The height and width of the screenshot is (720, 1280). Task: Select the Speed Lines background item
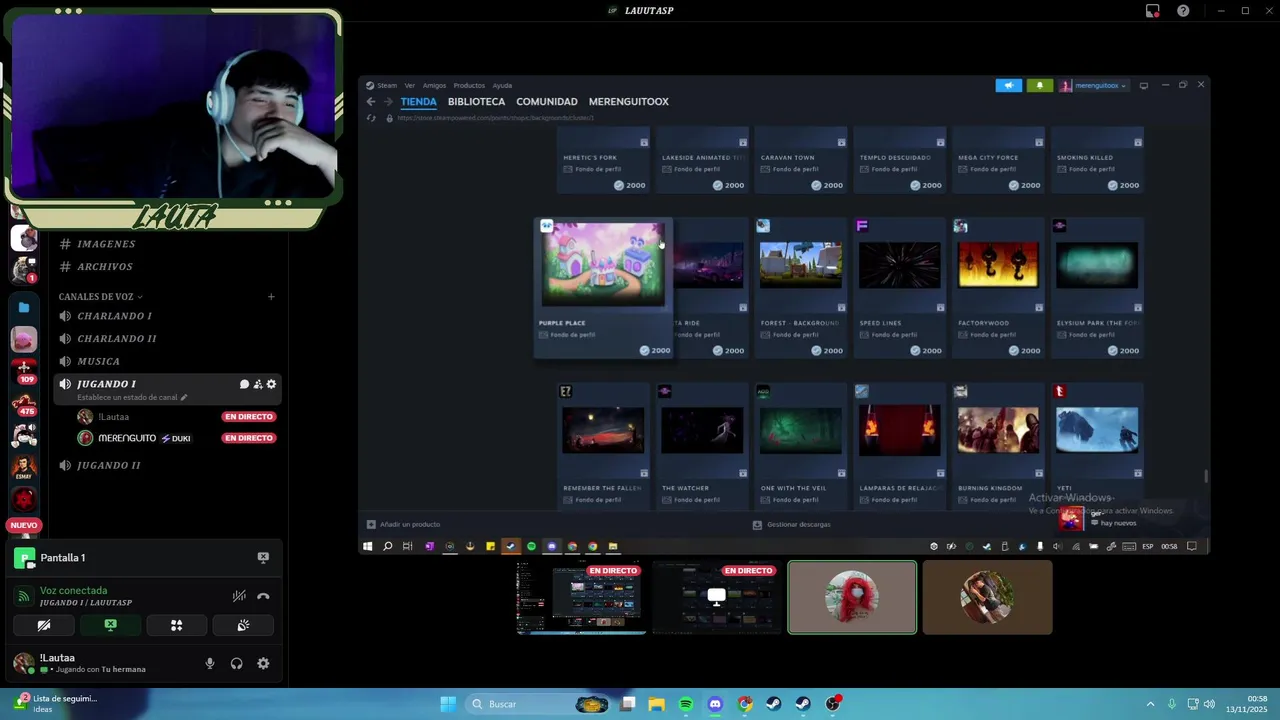899,289
